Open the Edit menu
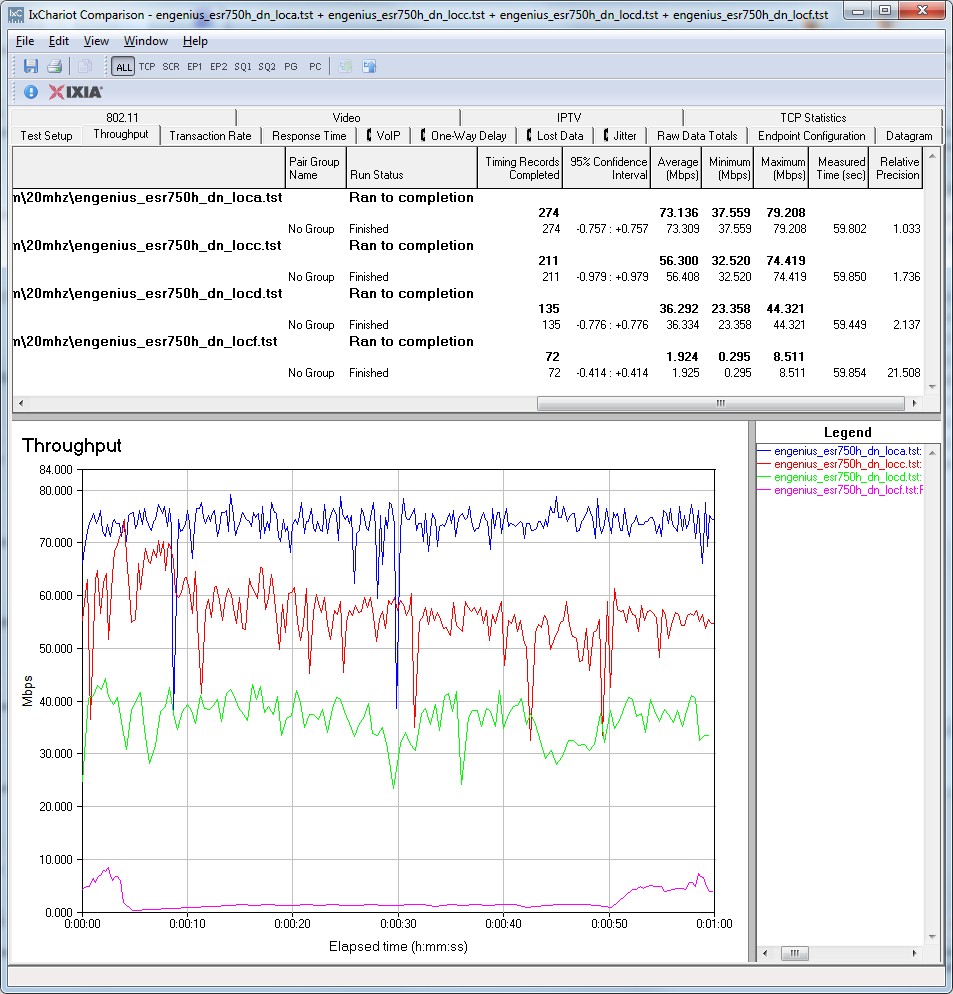Screen dimensions: 953x994 (59, 41)
